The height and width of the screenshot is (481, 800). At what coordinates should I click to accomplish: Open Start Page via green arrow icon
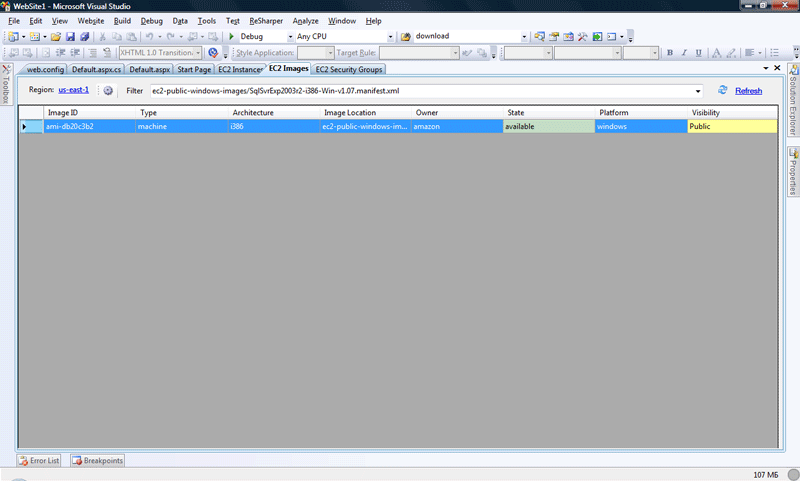pyautogui.click(x=597, y=37)
